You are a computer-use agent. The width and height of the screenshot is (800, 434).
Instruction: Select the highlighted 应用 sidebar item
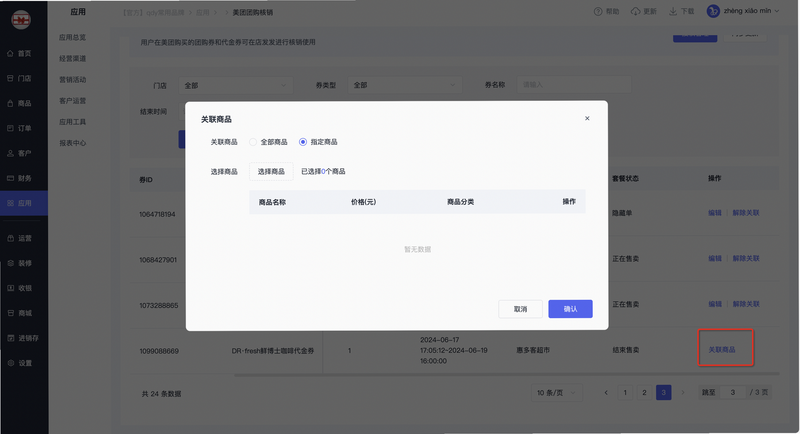[24, 203]
